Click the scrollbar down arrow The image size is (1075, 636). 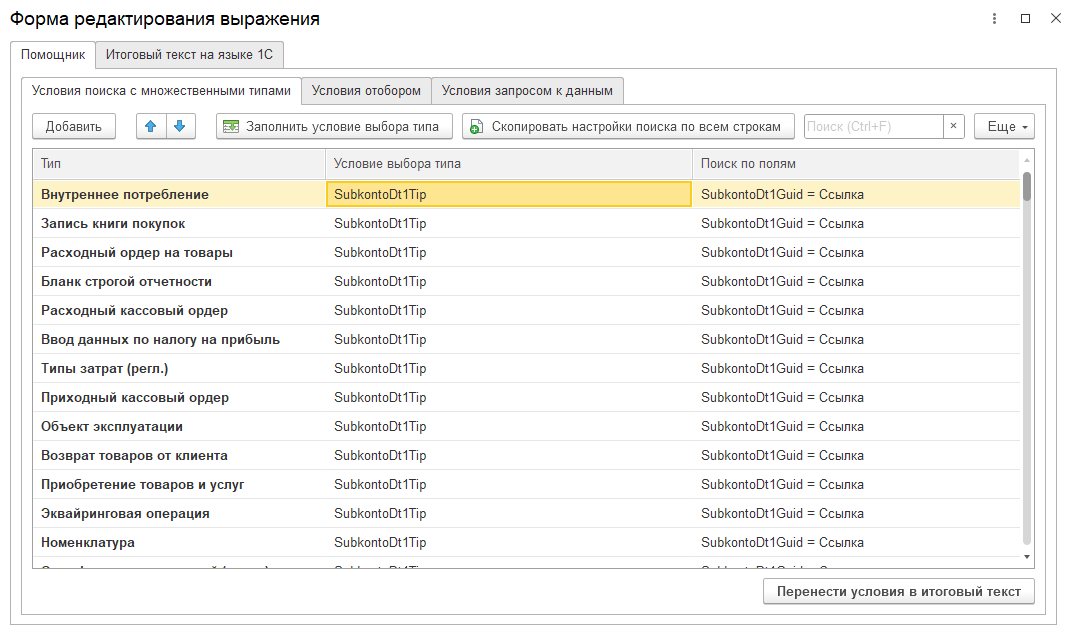pos(1026,557)
